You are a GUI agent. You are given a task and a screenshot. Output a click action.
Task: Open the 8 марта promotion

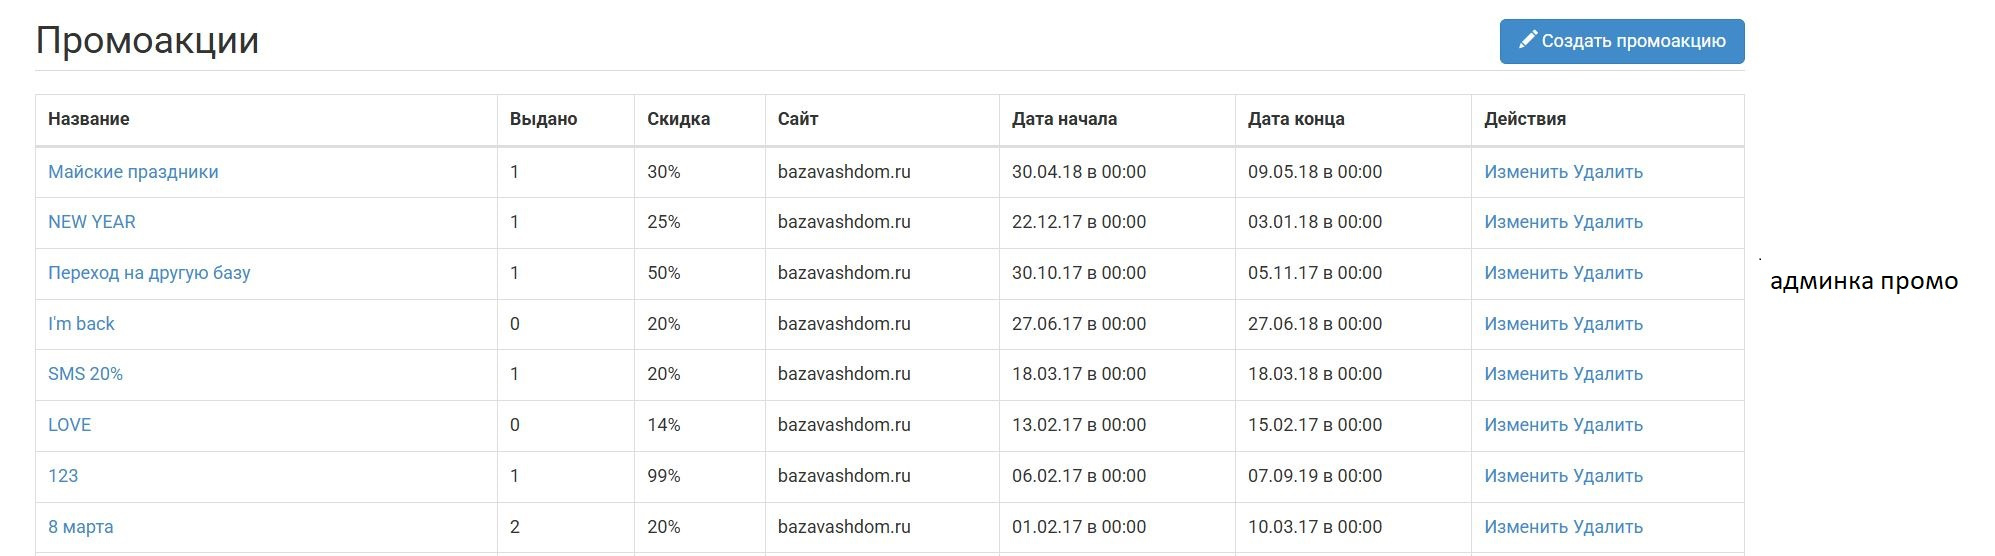tap(80, 527)
